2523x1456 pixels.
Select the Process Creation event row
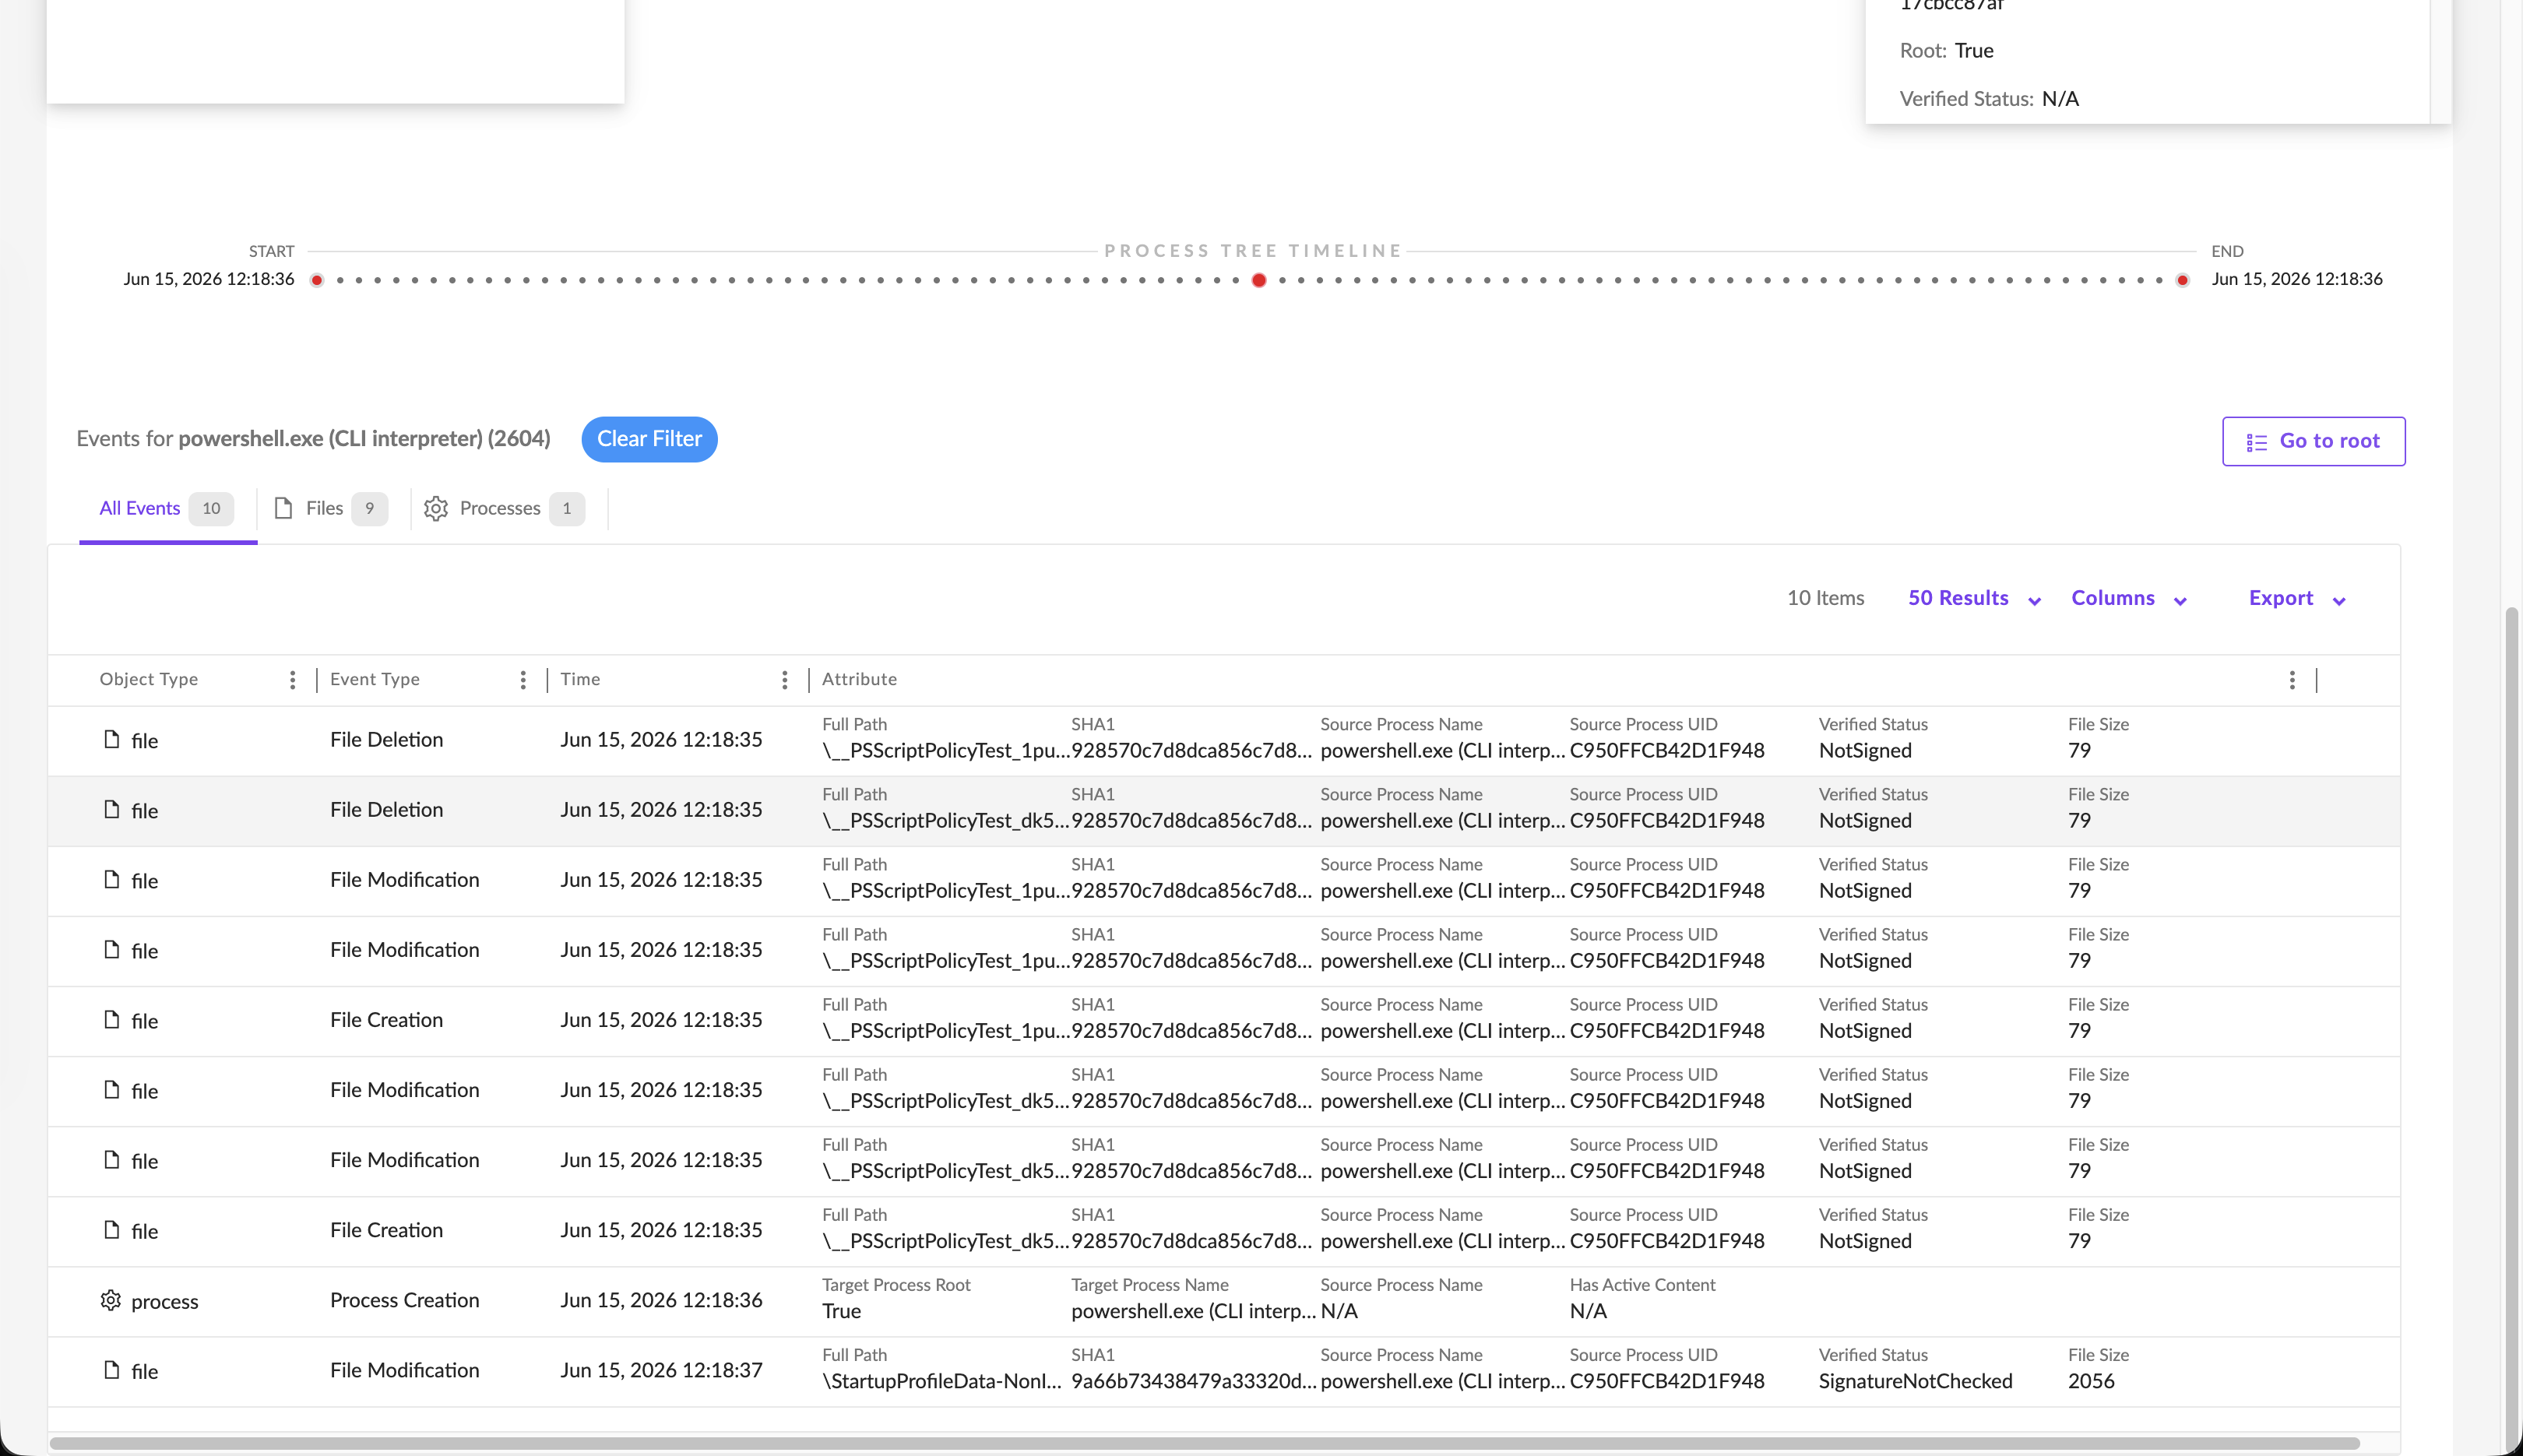click(x=1223, y=1301)
